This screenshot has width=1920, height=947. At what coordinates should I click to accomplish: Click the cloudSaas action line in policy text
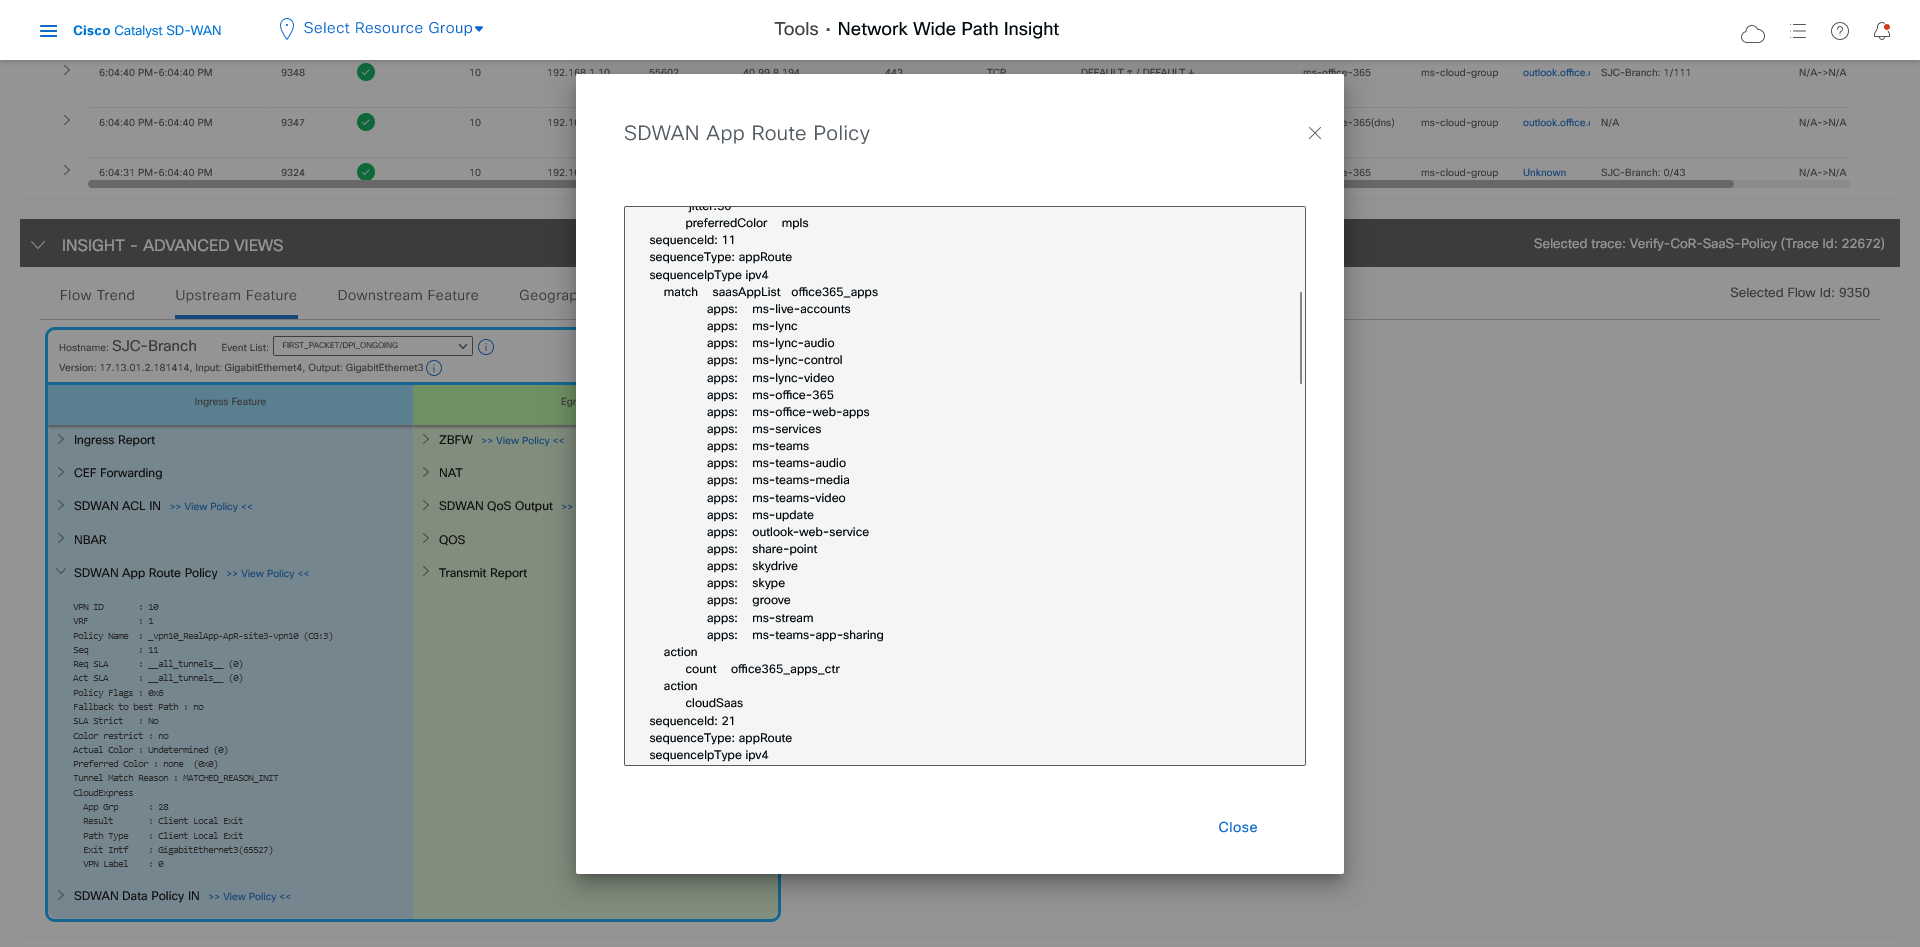tap(714, 703)
